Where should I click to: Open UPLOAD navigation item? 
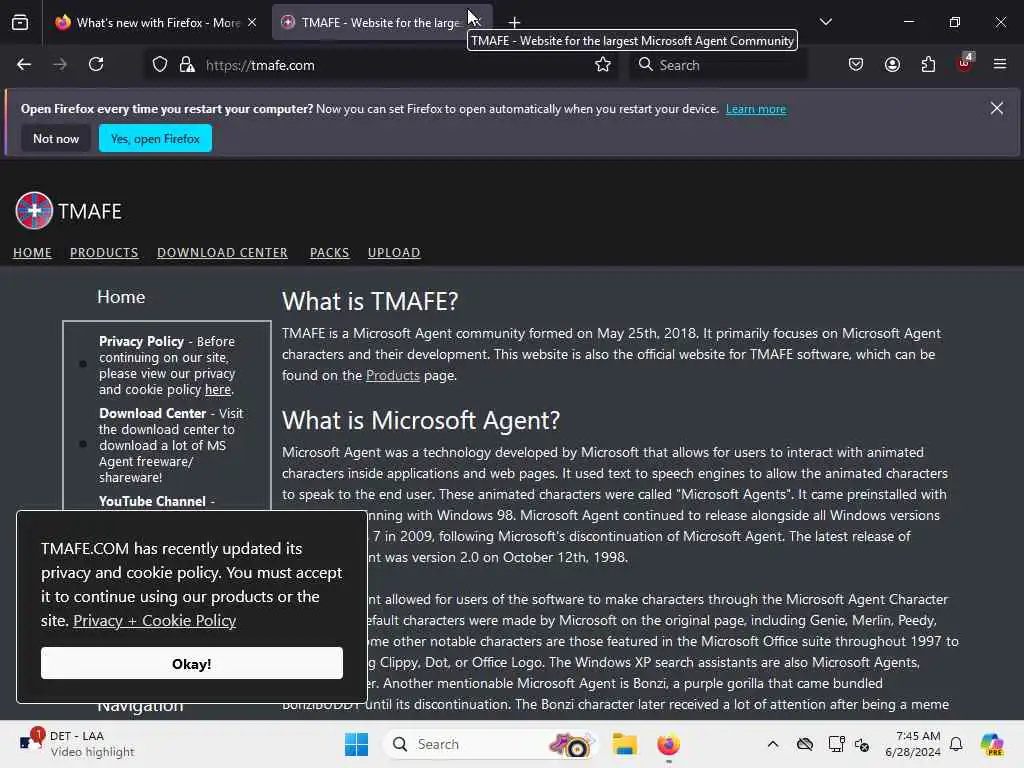click(394, 253)
